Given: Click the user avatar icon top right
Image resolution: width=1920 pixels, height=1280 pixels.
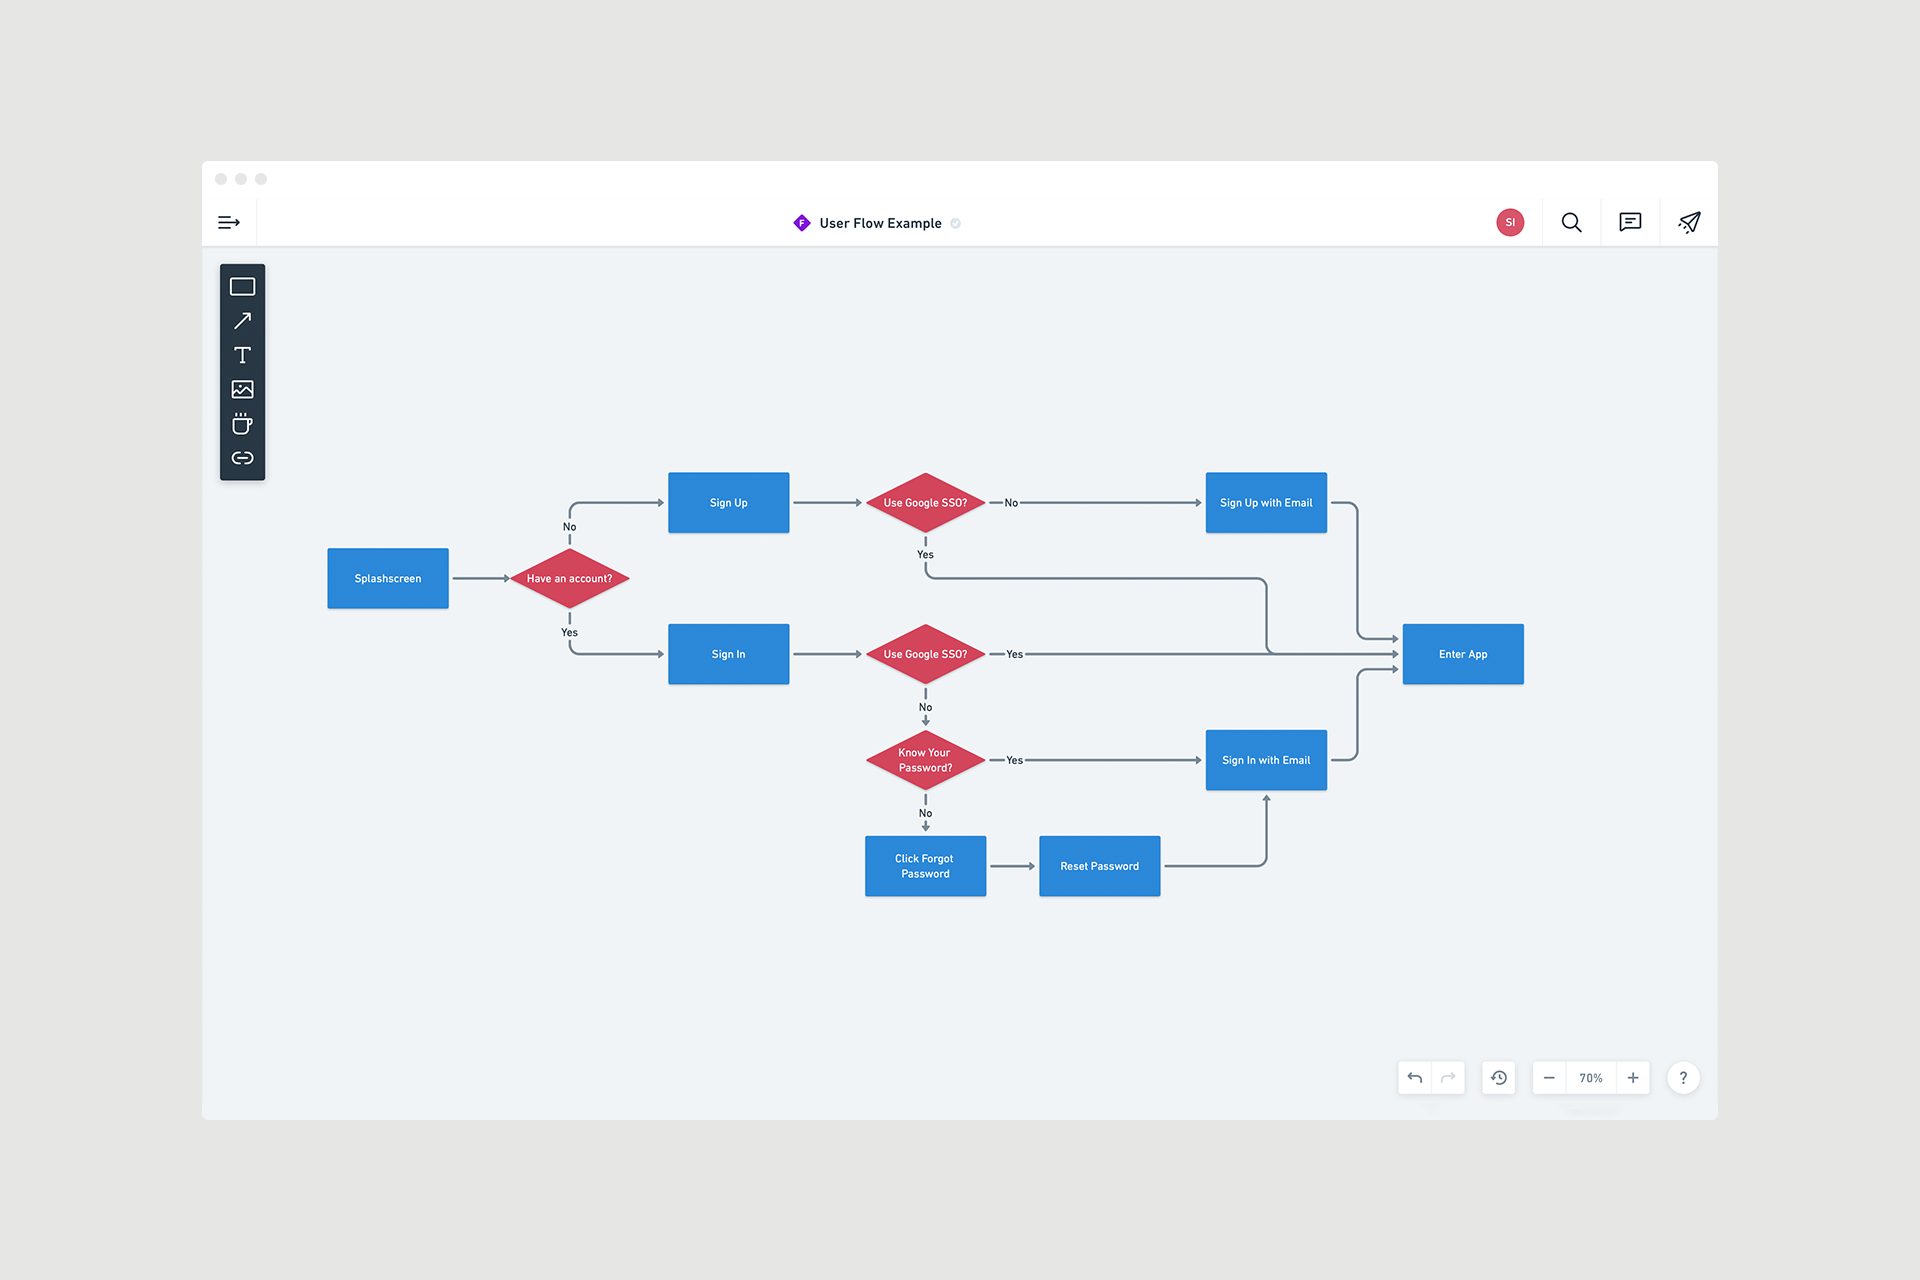Looking at the screenshot, I should point(1510,221).
